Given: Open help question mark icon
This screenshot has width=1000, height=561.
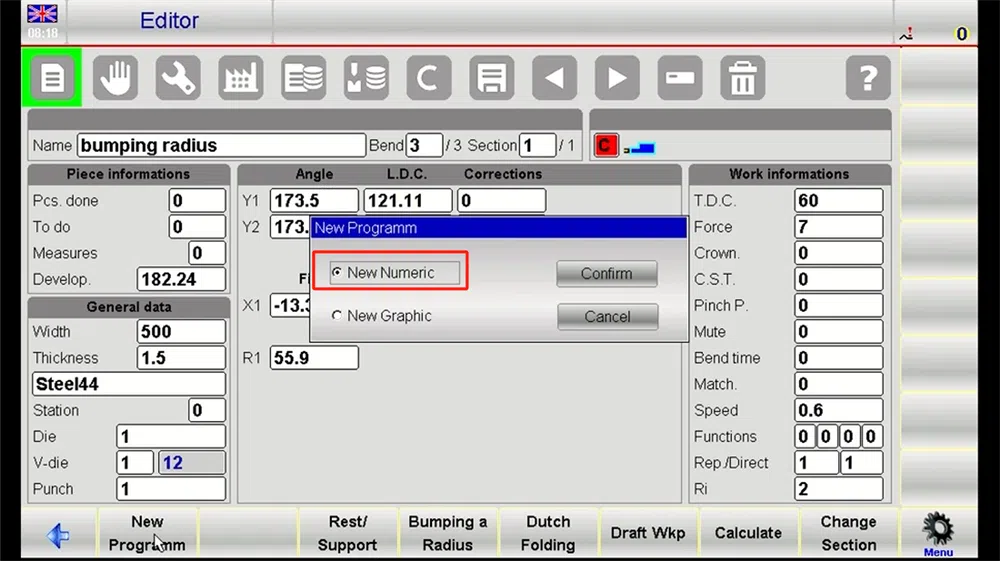Looking at the screenshot, I should pyautogui.click(x=868, y=78).
